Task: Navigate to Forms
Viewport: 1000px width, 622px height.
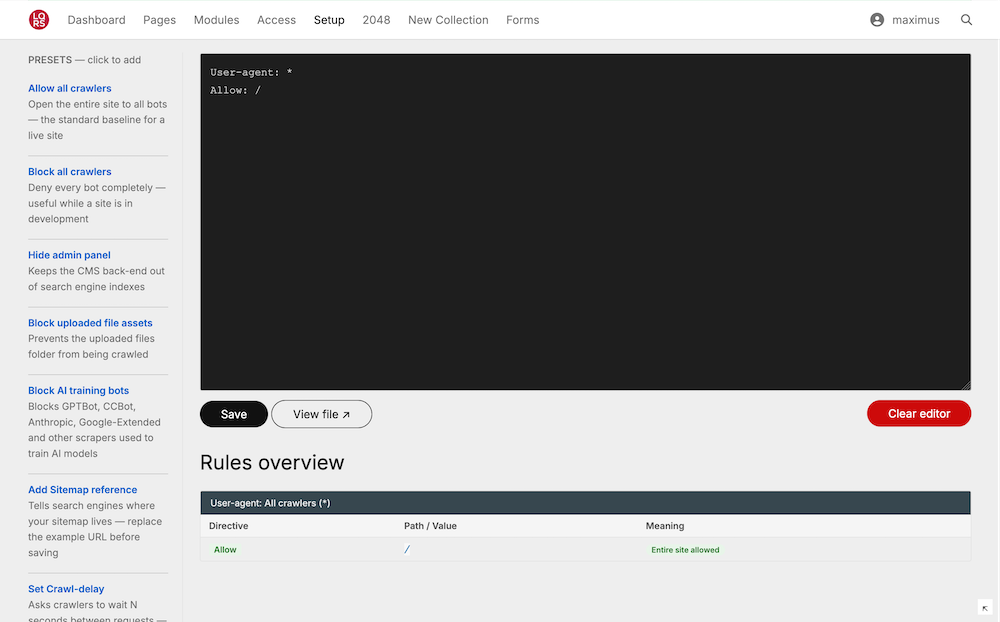Action: (522, 20)
